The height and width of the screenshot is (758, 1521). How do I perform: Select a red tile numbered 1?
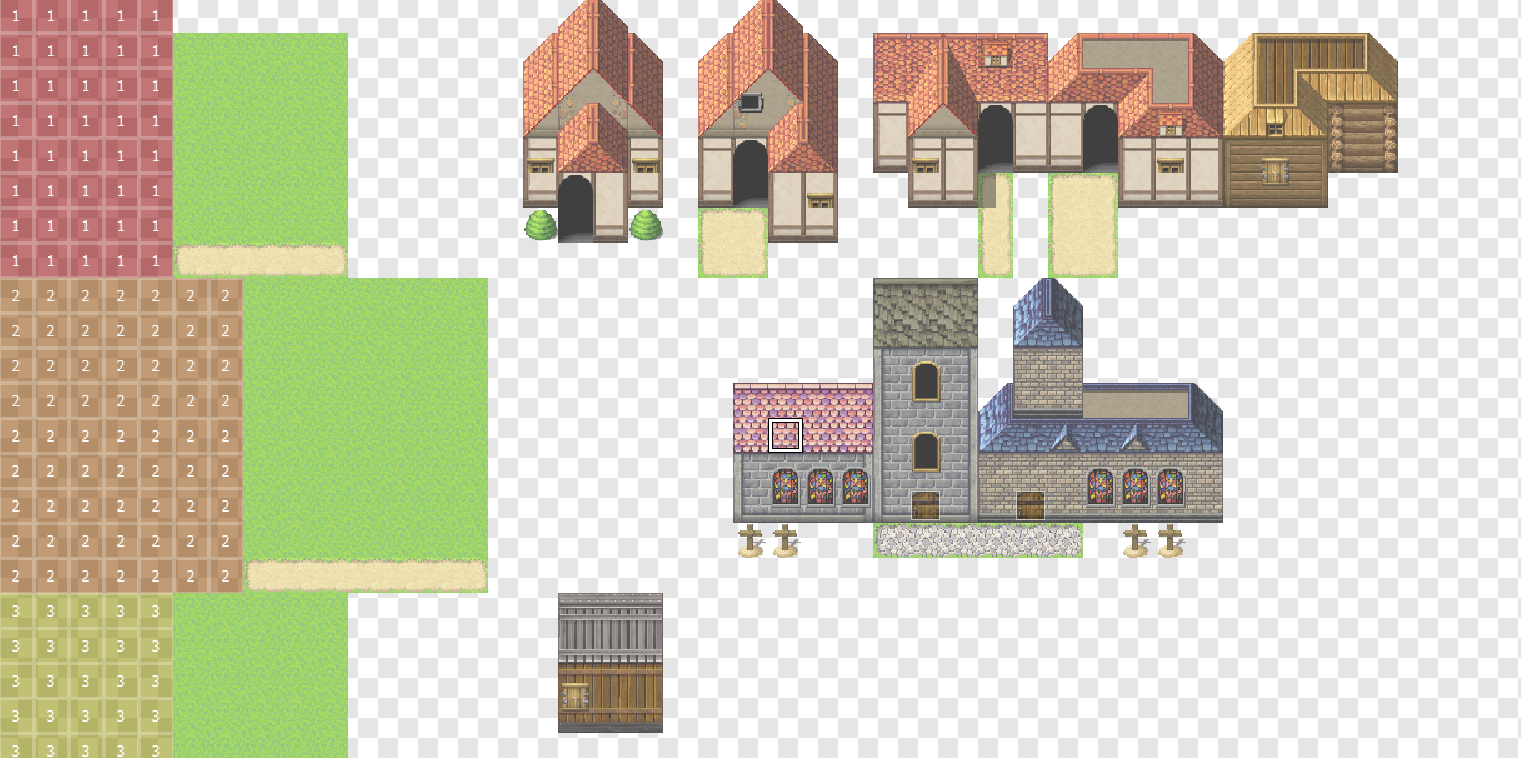click(85, 120)
